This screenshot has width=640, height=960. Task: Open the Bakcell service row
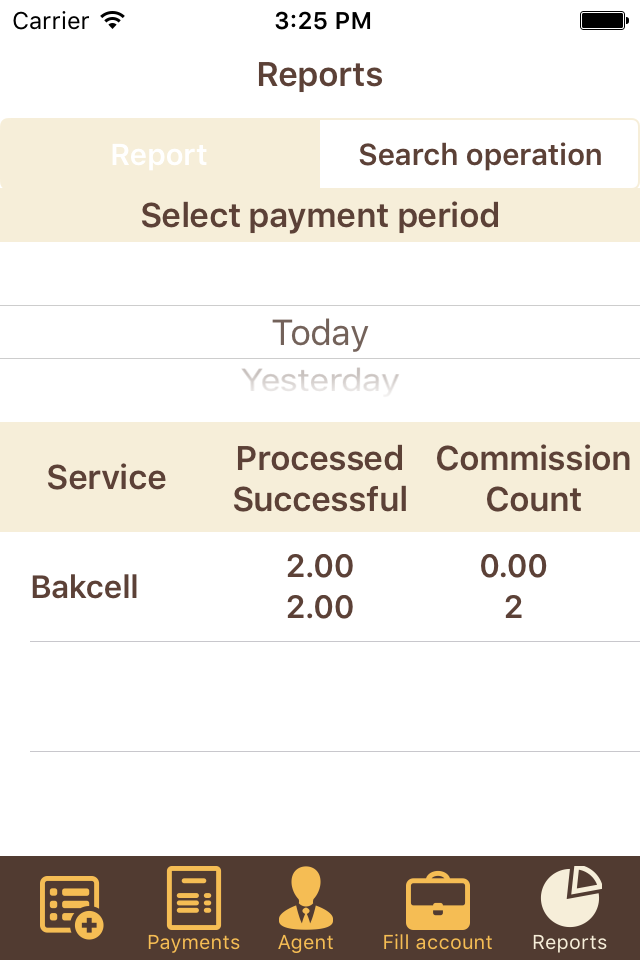click(85, 587)
